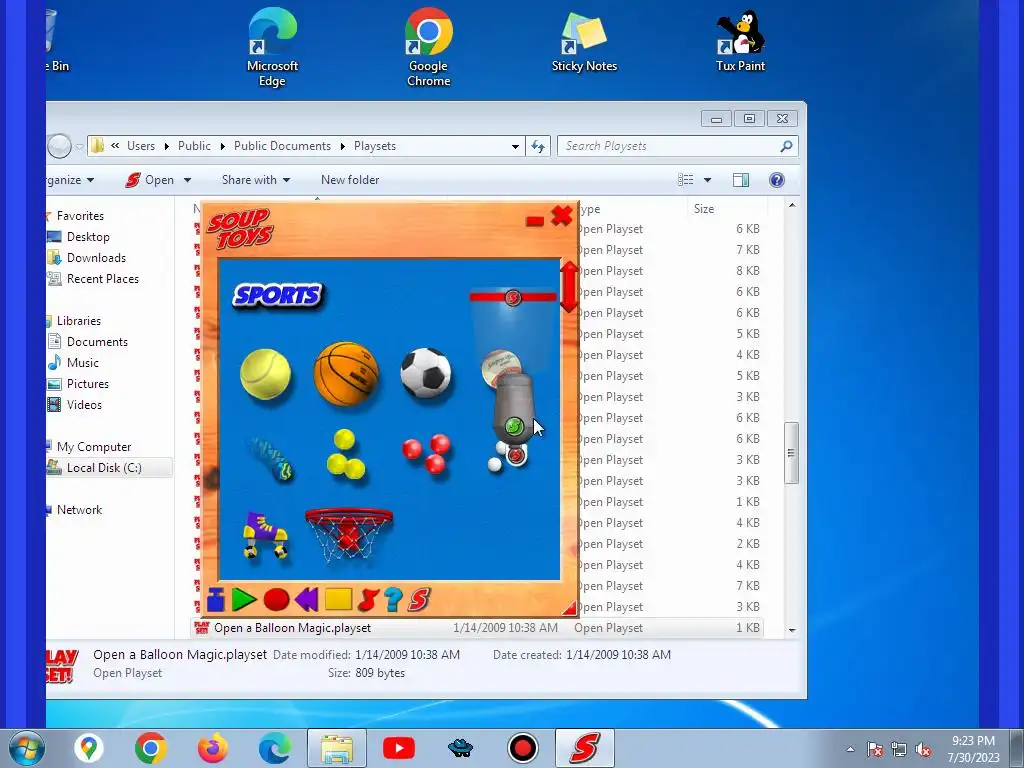Open the blue toybox icon in Soup Toys

[216, 600]
